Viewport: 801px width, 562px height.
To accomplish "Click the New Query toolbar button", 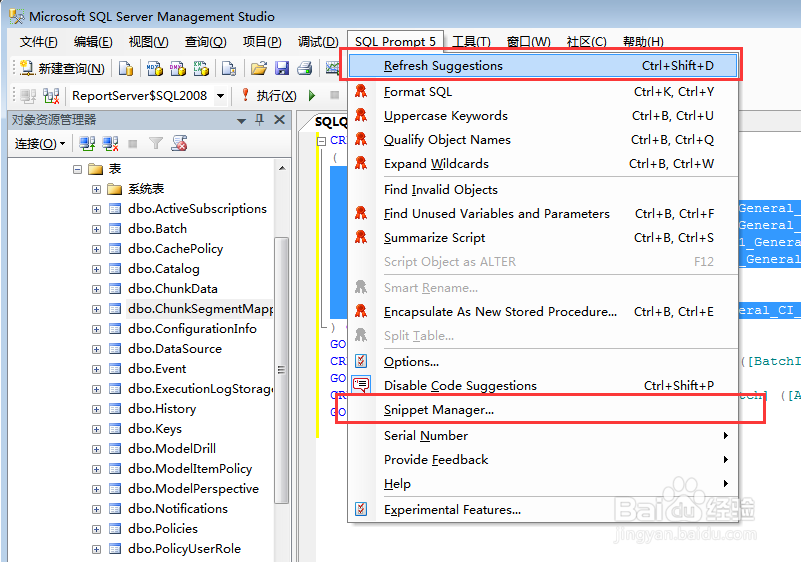I will pyautogui.click(x=62, y=68).
